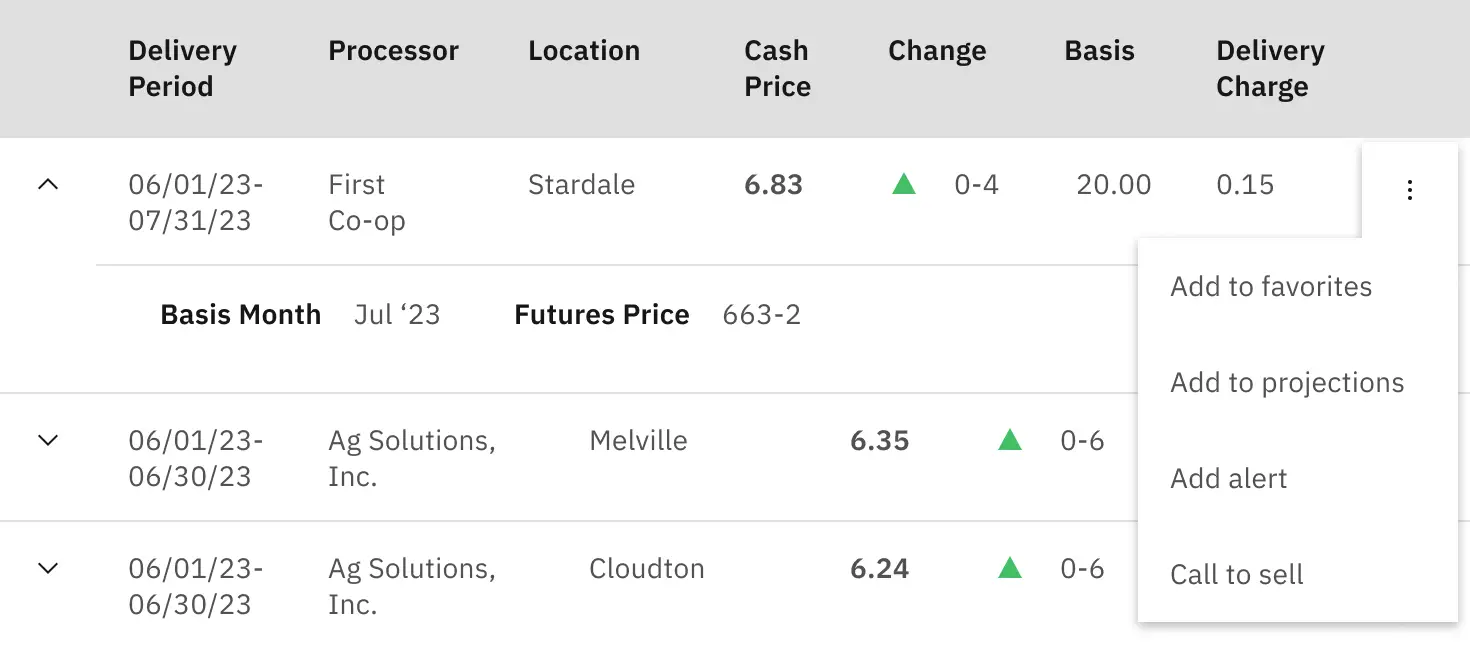Click the Location column header
This screenshot has height=649, width=1470.
584,51
